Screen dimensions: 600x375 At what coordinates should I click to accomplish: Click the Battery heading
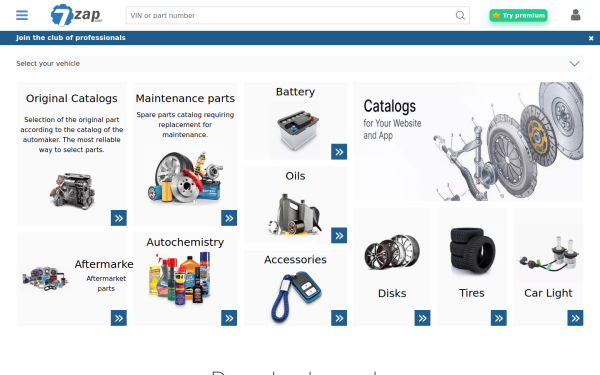tap(295, 92)
